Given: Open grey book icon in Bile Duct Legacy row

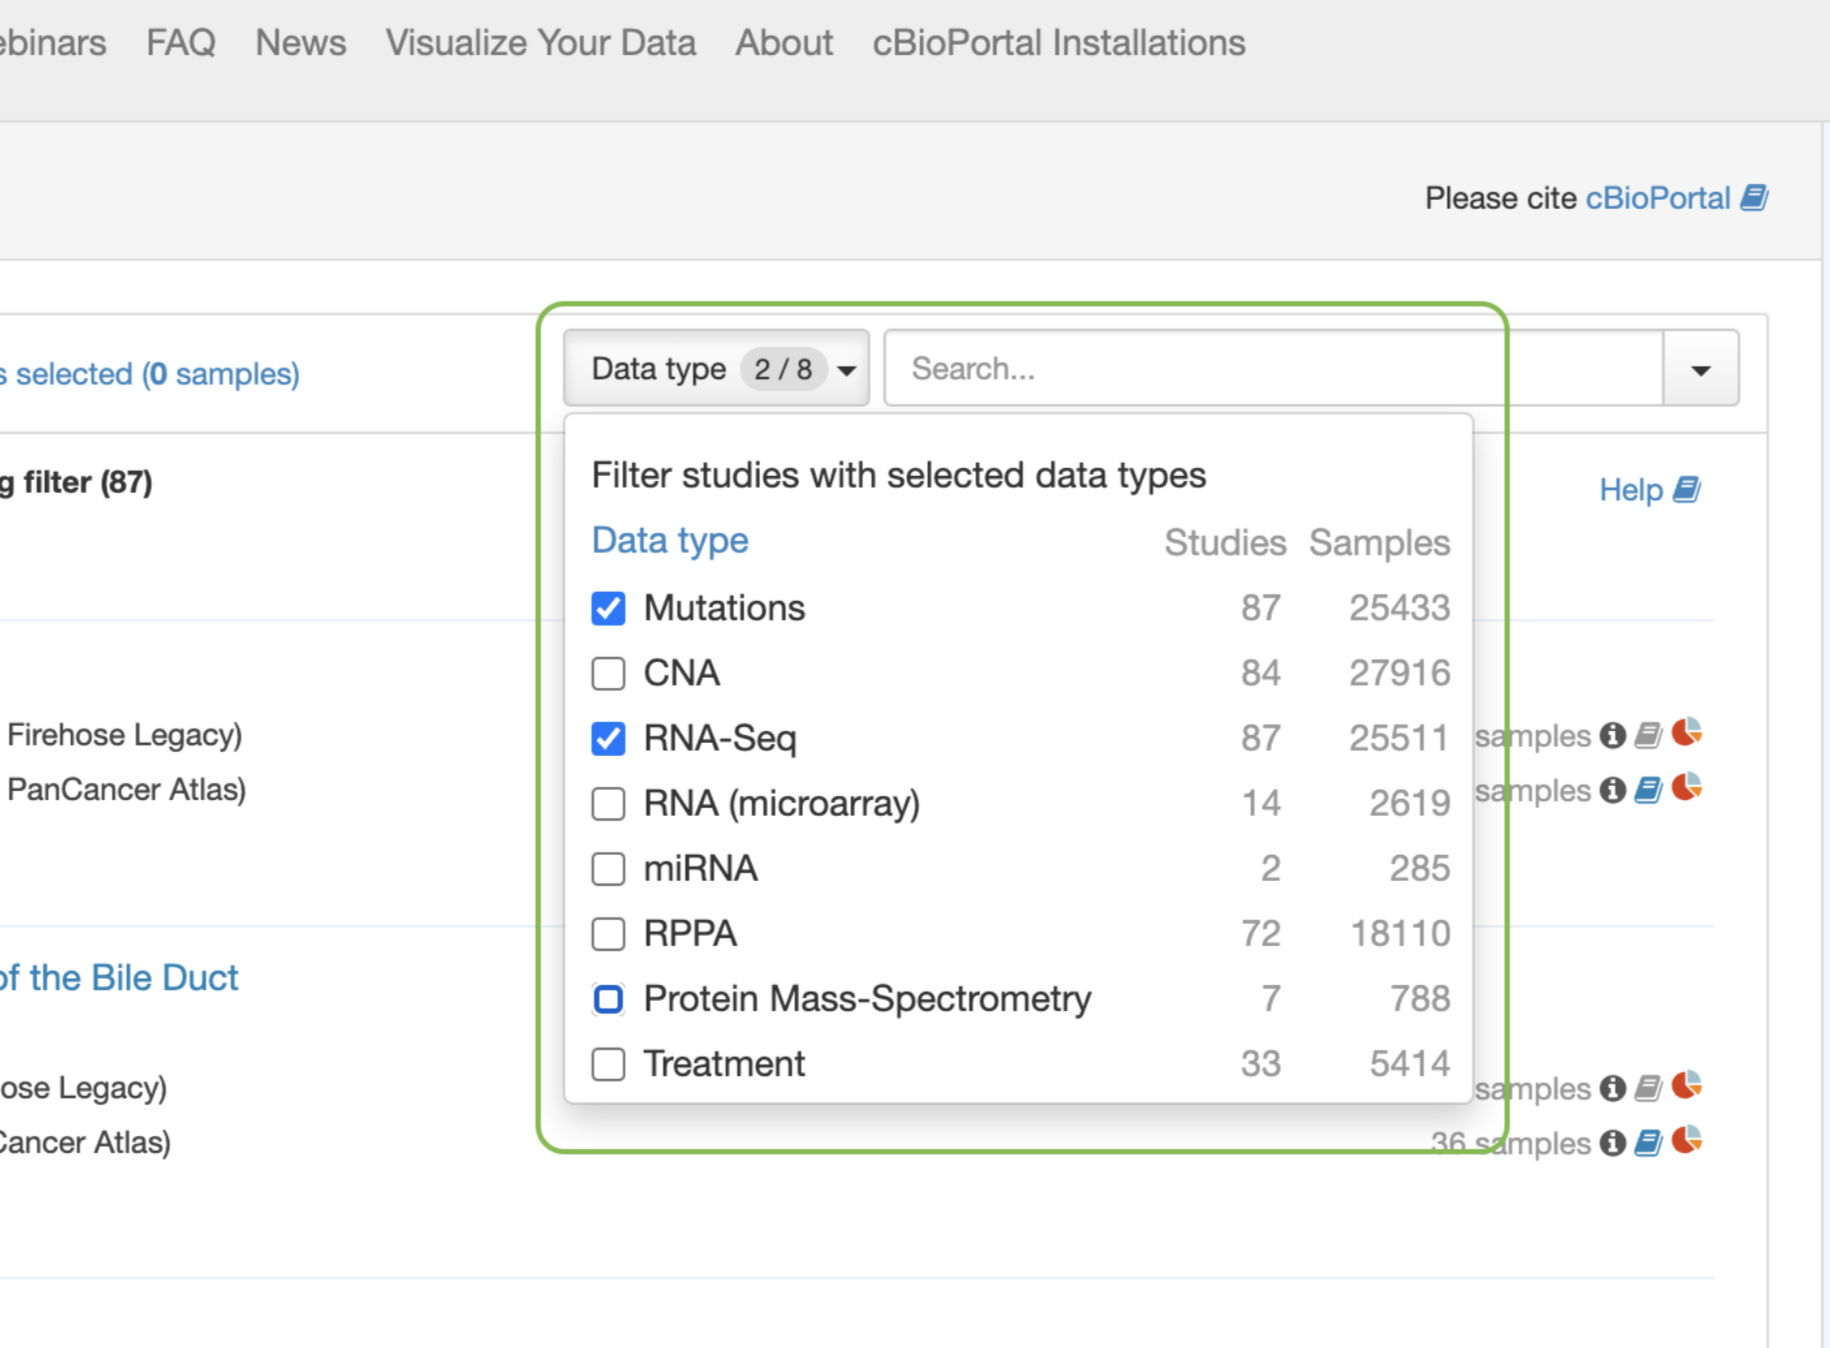Looking at the screenshot, I should point(1648,1088).
